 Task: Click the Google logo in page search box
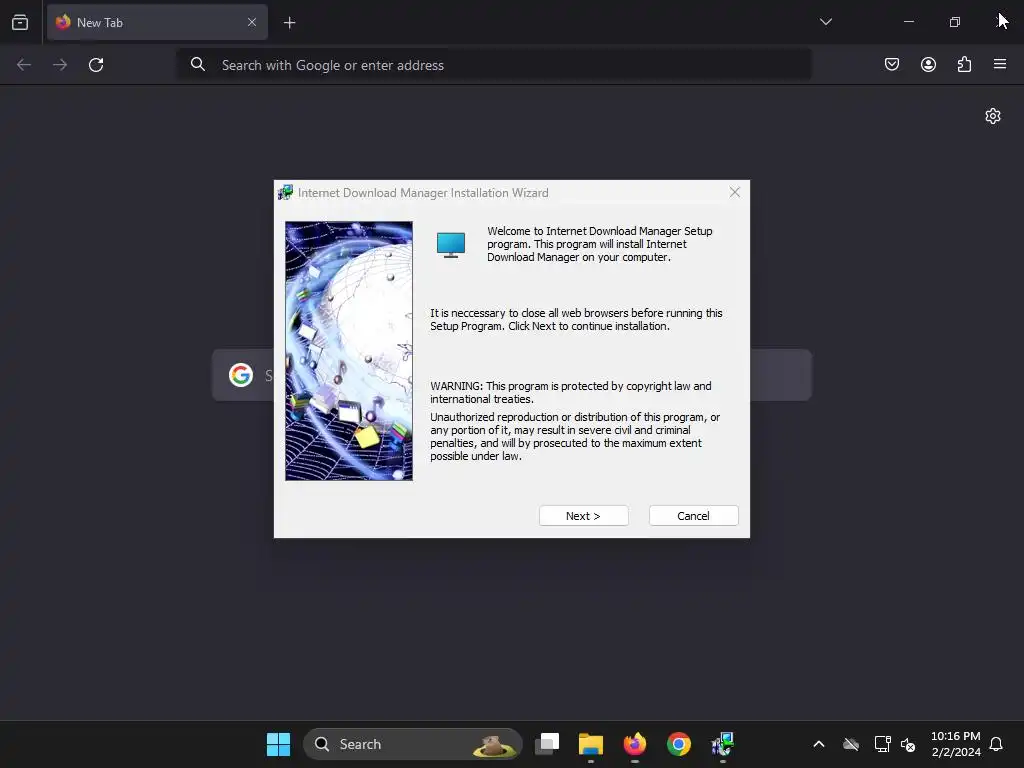tap(241, 375)
